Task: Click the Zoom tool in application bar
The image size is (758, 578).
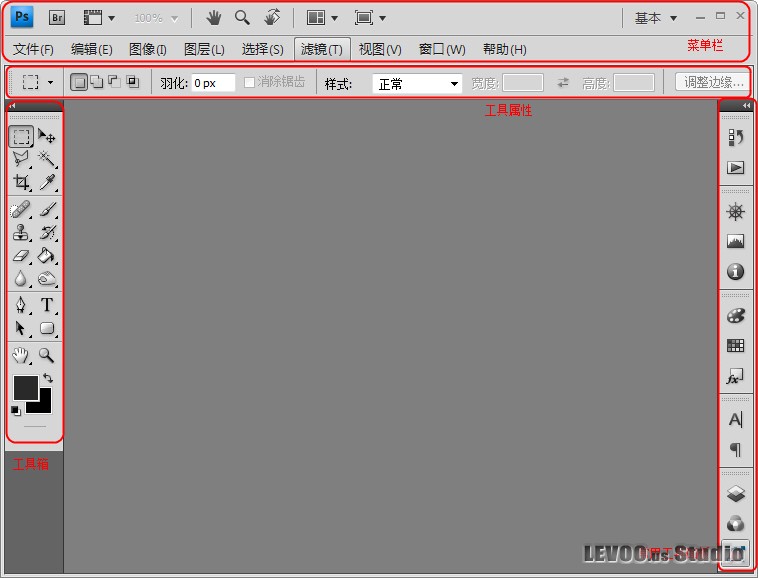Action: 242,18
